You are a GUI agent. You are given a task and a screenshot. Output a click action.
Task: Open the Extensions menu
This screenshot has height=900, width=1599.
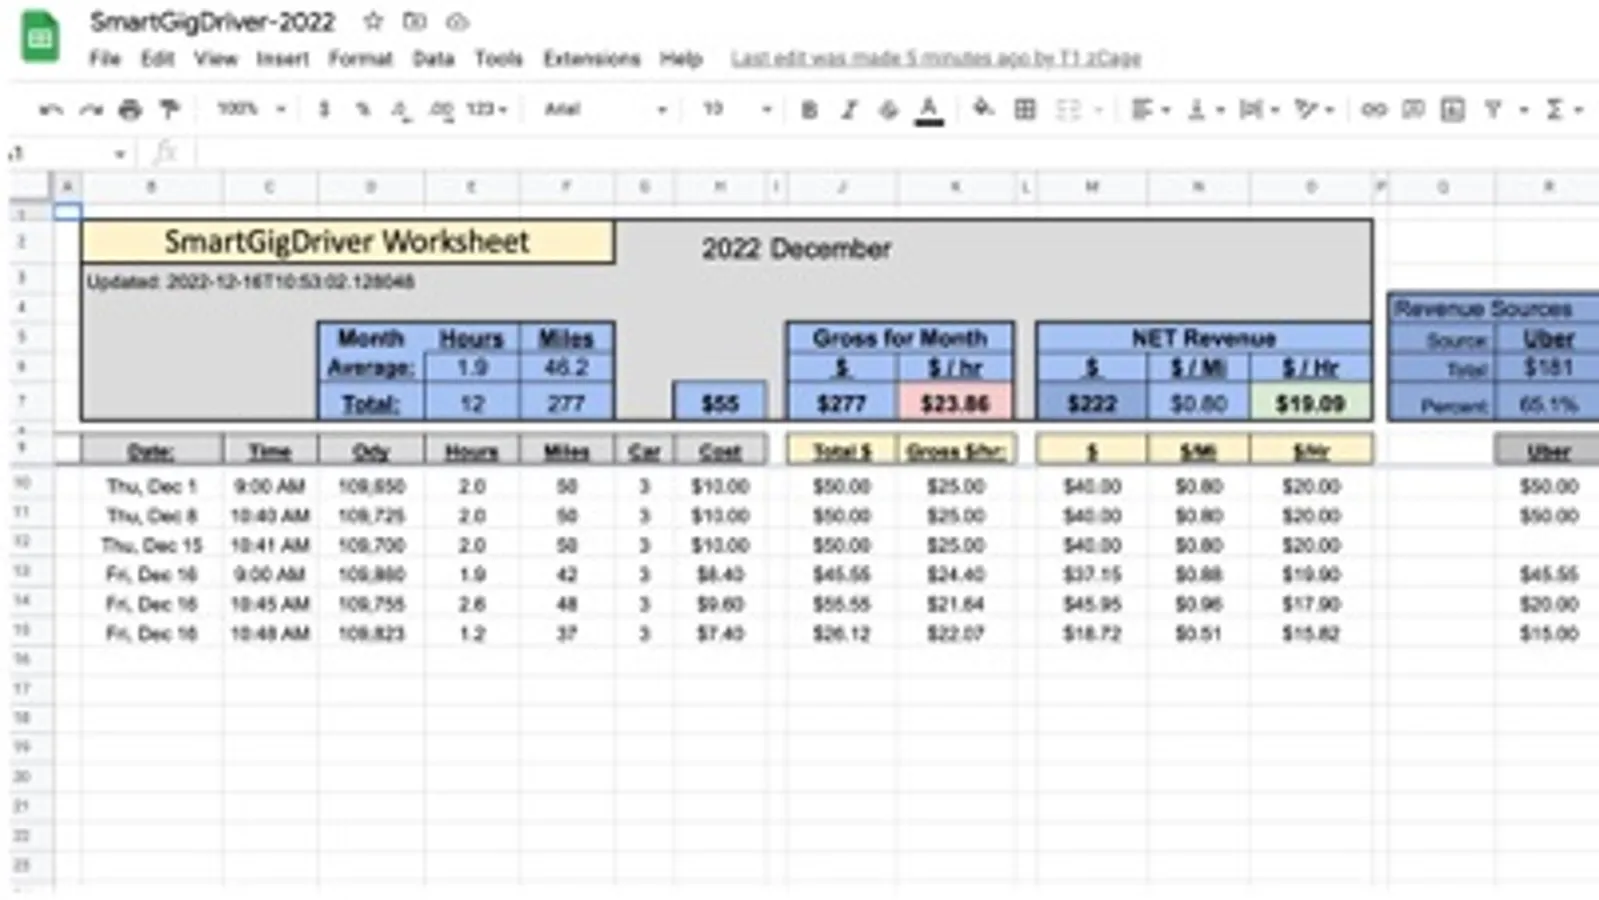(591, 58)
